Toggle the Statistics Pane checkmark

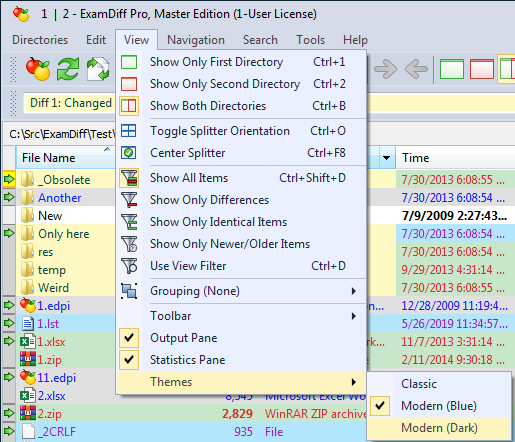[129, 360]
